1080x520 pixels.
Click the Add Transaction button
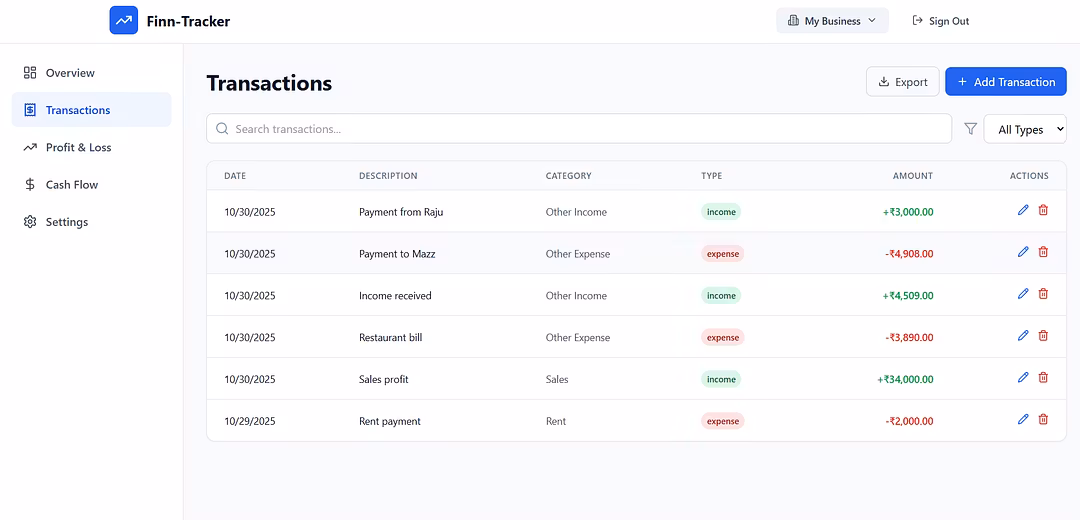pos(1005,82)
